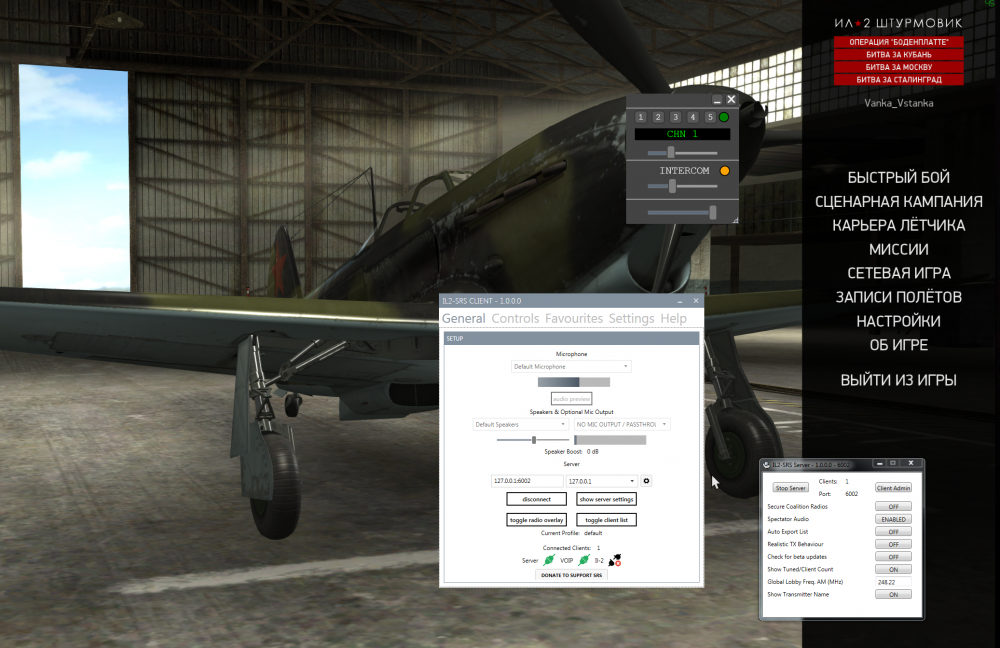
Task: Open КАРЬЕРА ЛЁТЧИКА menu item
Action: click(899, 225)
